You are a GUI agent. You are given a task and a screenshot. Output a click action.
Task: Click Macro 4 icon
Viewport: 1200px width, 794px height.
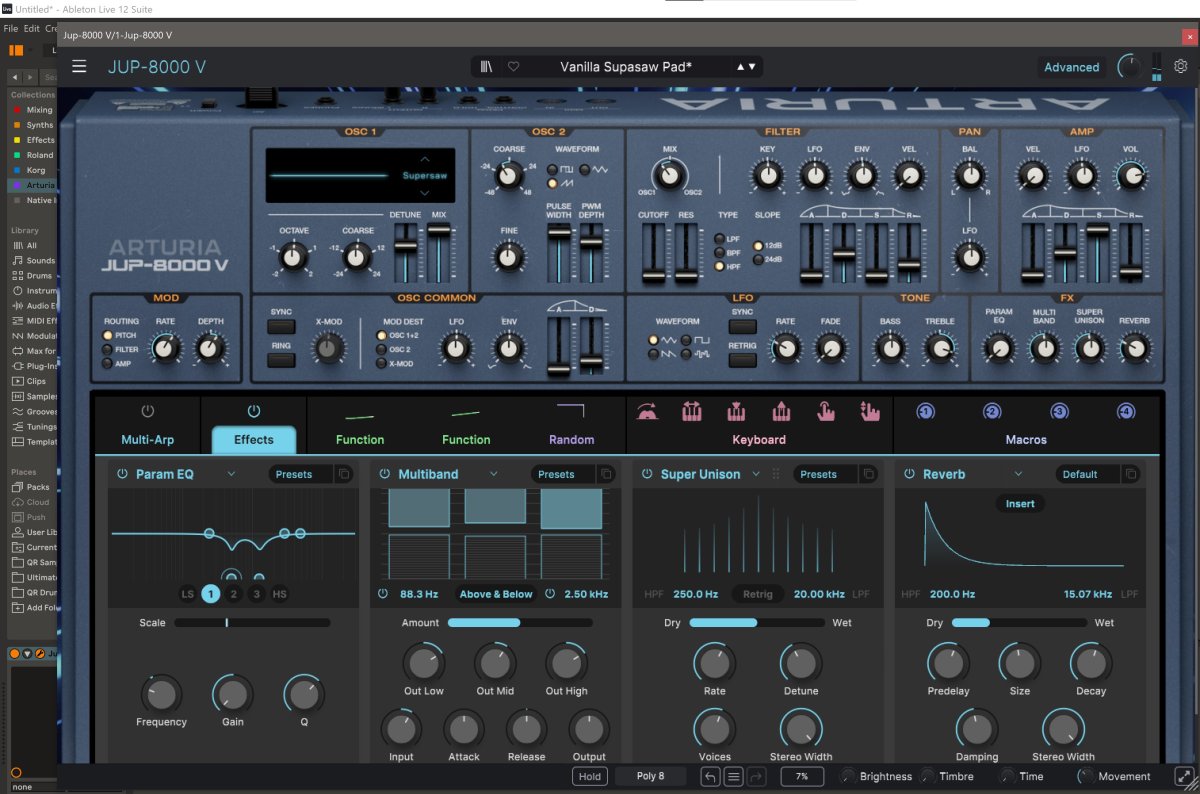[x=1126, y=412]
